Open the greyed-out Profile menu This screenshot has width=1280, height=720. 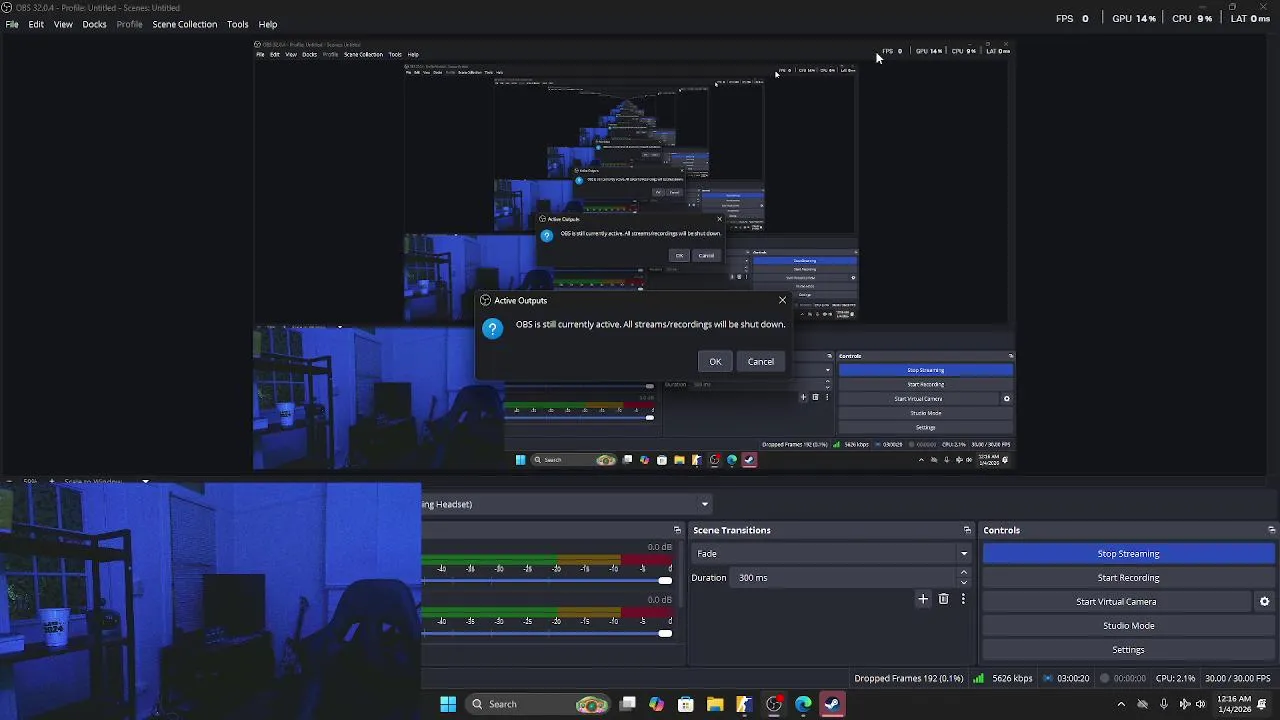[x=129, y=24]
